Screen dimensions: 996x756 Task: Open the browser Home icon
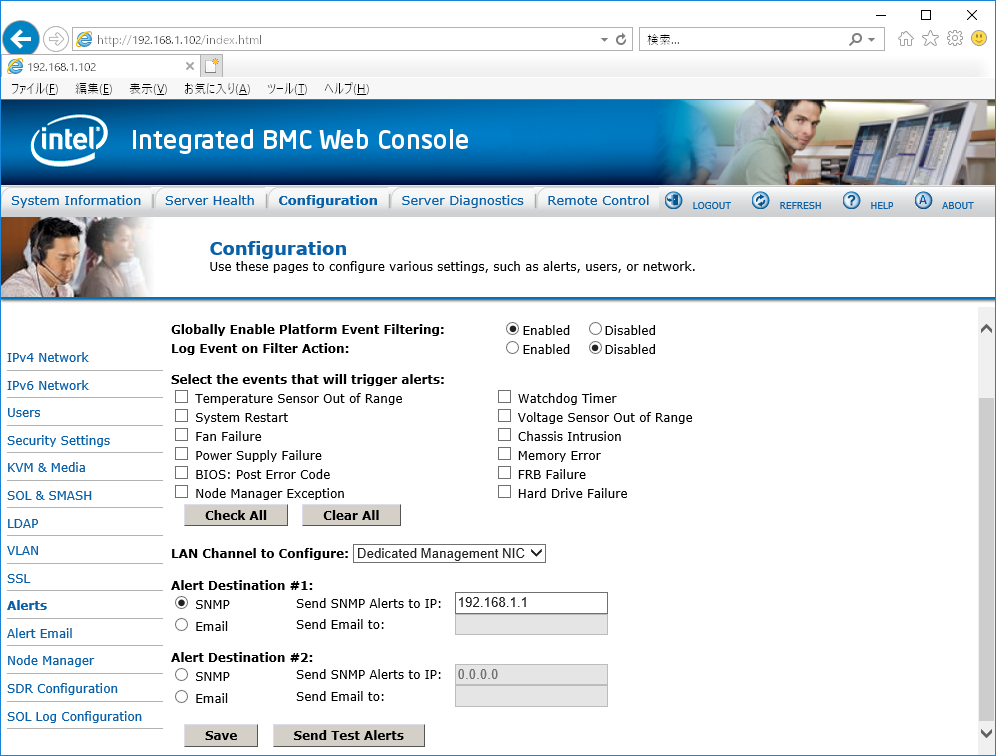[x=905, y=39]
